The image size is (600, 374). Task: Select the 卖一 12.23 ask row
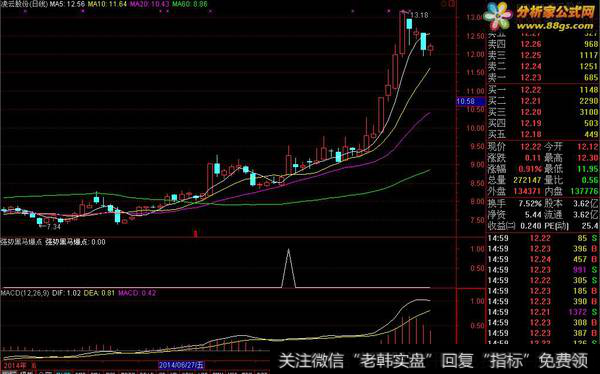(543, 77)
